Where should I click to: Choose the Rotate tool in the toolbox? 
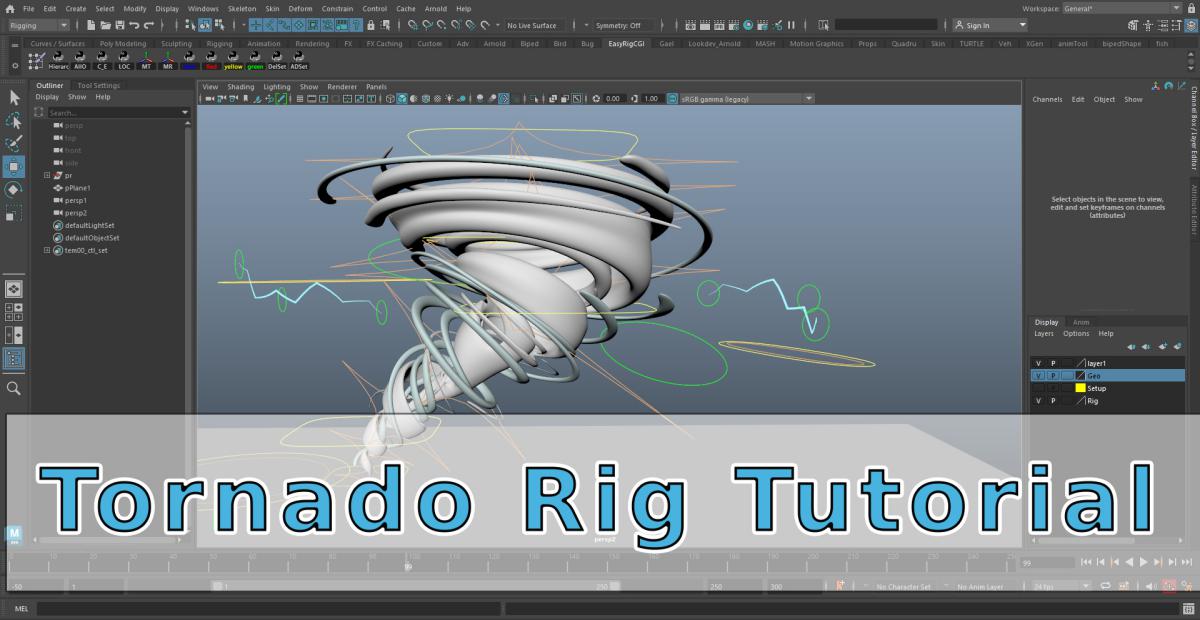pyautogui.click(x=14, y=190)
